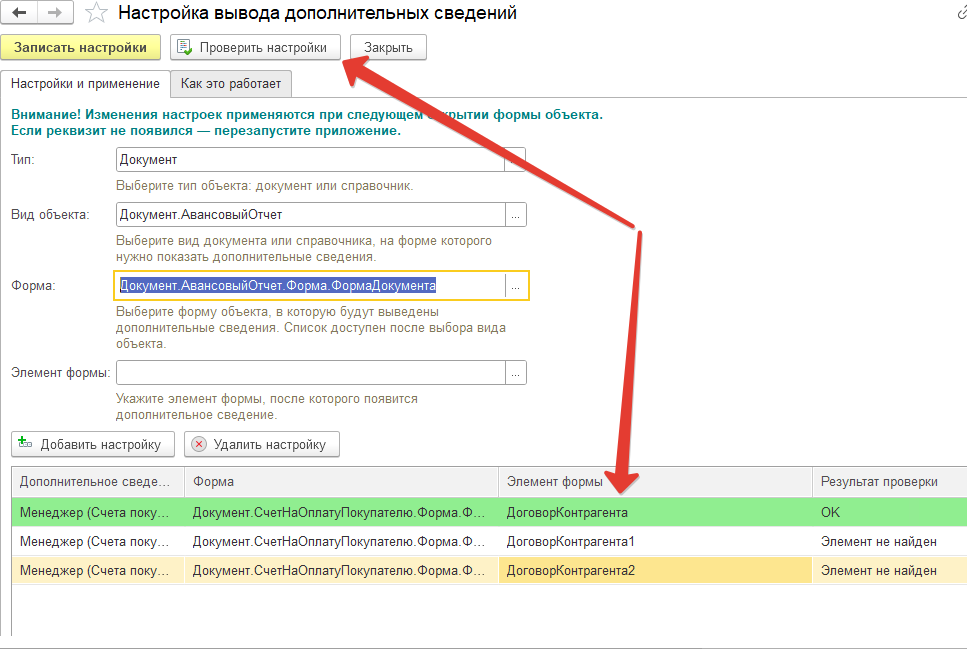This screenshot has height=649, width=967.
Task: Switch to Настройки и применение tab
Action: pos(85,84)
